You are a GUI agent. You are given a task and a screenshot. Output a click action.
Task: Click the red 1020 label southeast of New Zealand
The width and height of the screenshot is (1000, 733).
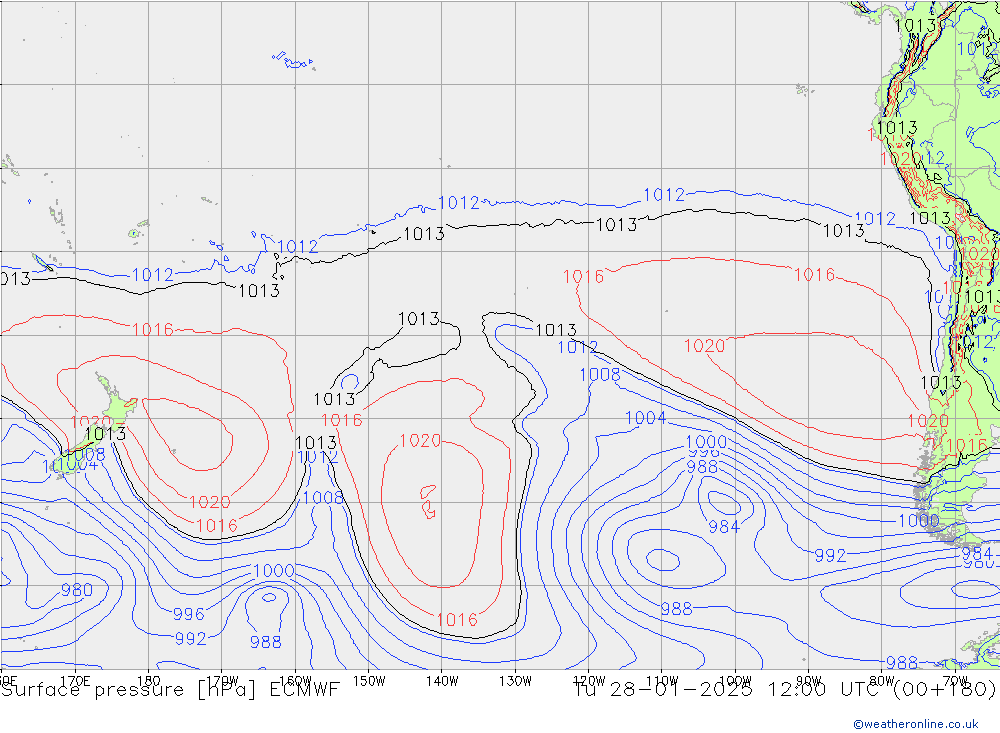(x=210, y=502)
